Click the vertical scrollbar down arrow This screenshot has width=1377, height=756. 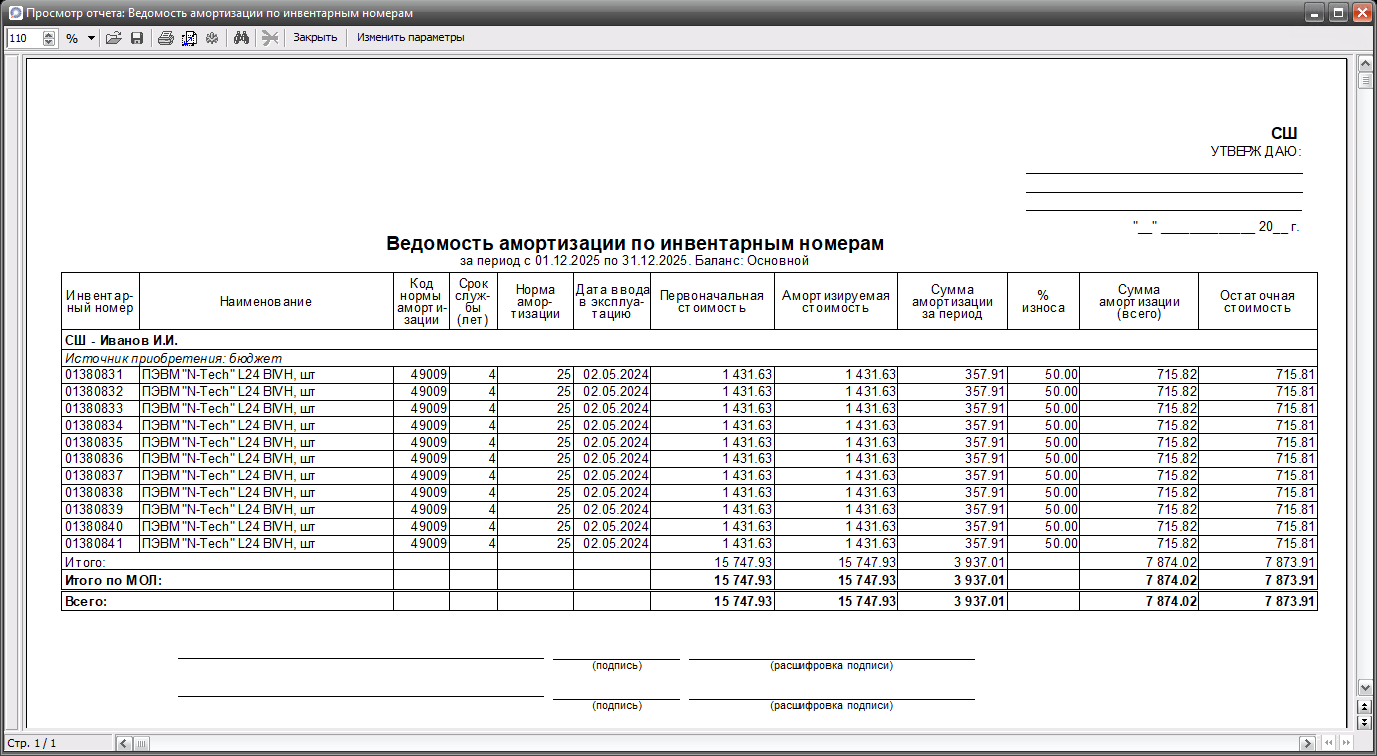tap(1364, 688)
